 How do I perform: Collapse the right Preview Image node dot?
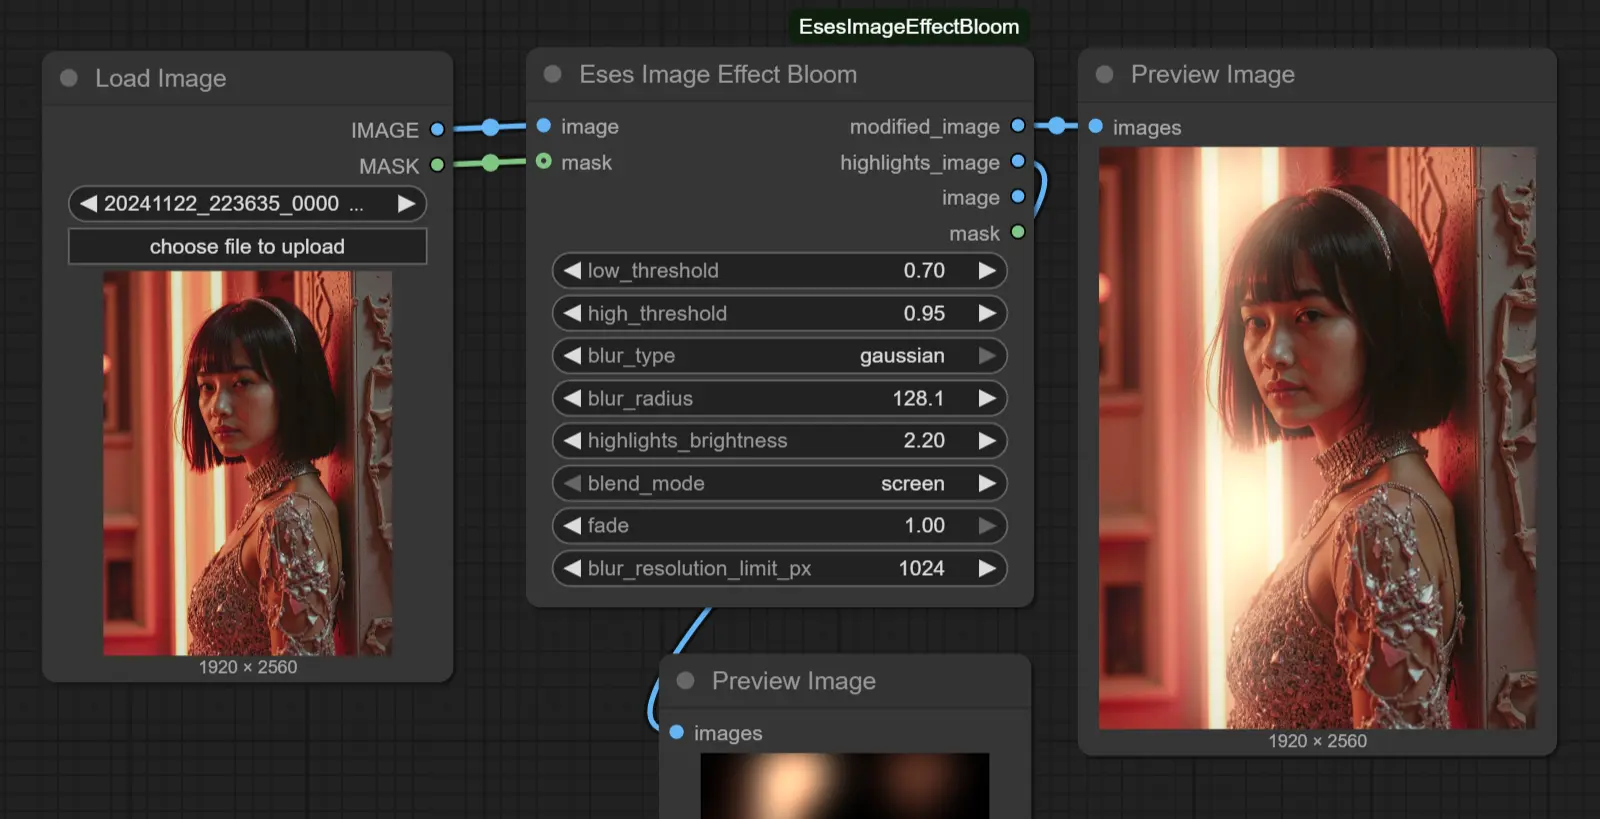tap(1104, 74)
